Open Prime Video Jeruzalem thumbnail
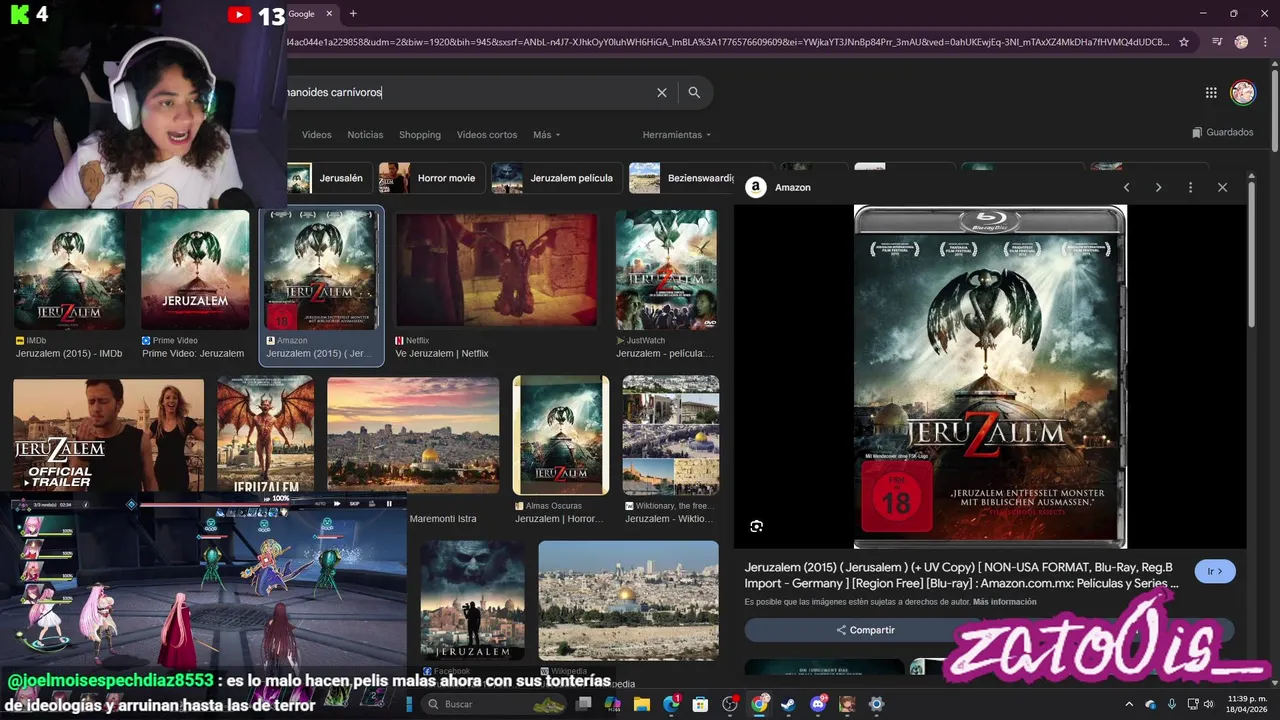The height and width of the screenshot is (720, 1280). pos(195,270)
